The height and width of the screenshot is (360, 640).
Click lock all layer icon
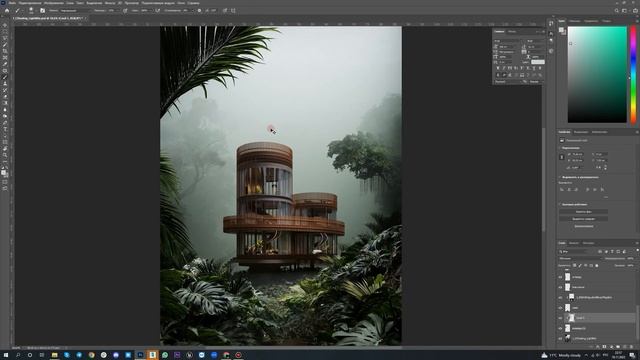click(597, 265)
